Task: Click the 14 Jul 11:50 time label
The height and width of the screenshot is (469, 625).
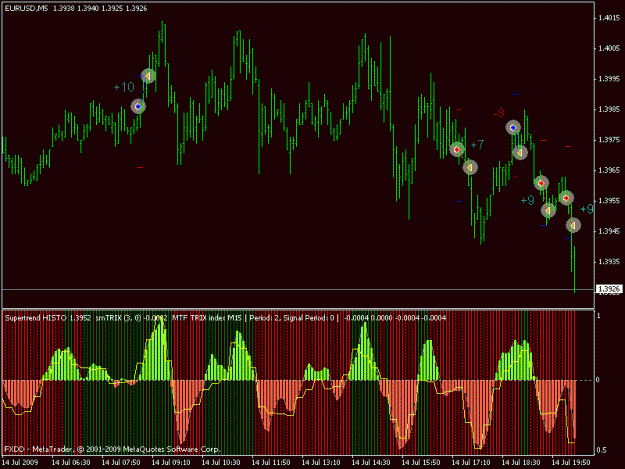Action: pyautogui.click(x=271, y=462)
